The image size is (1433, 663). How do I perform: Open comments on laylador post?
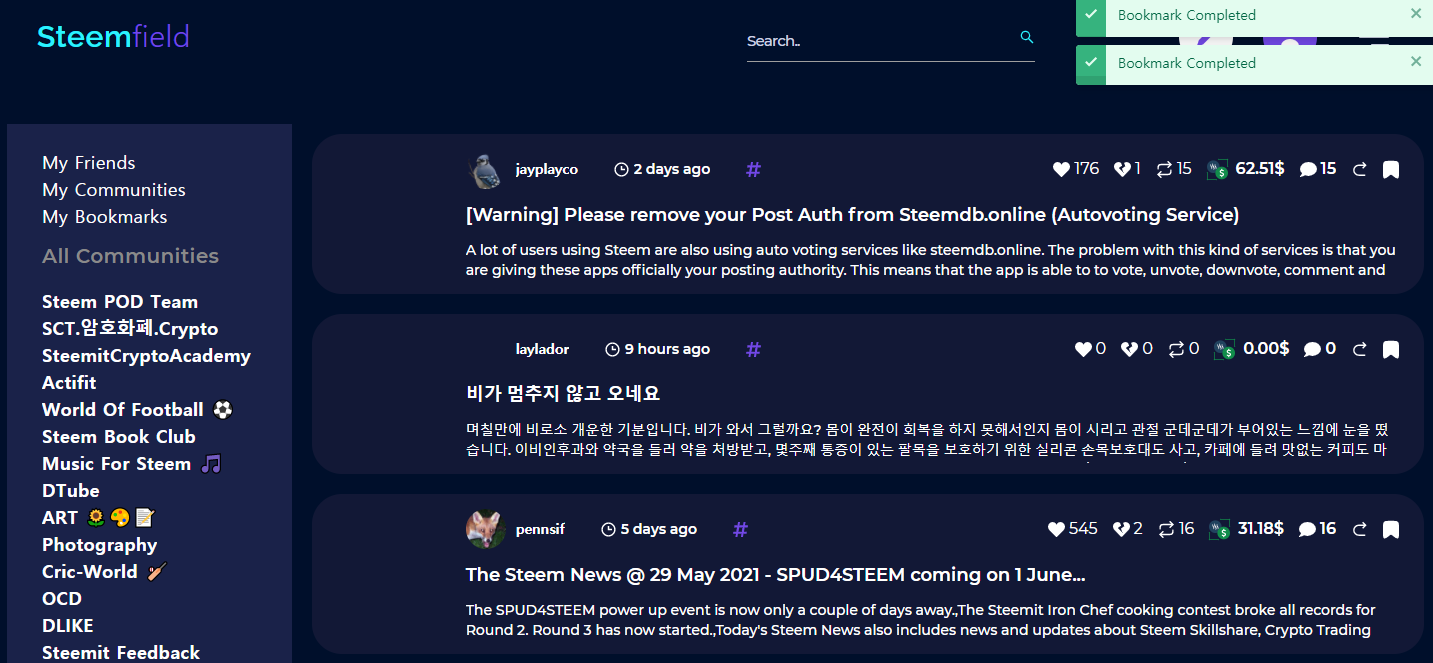pos(1313,350)
